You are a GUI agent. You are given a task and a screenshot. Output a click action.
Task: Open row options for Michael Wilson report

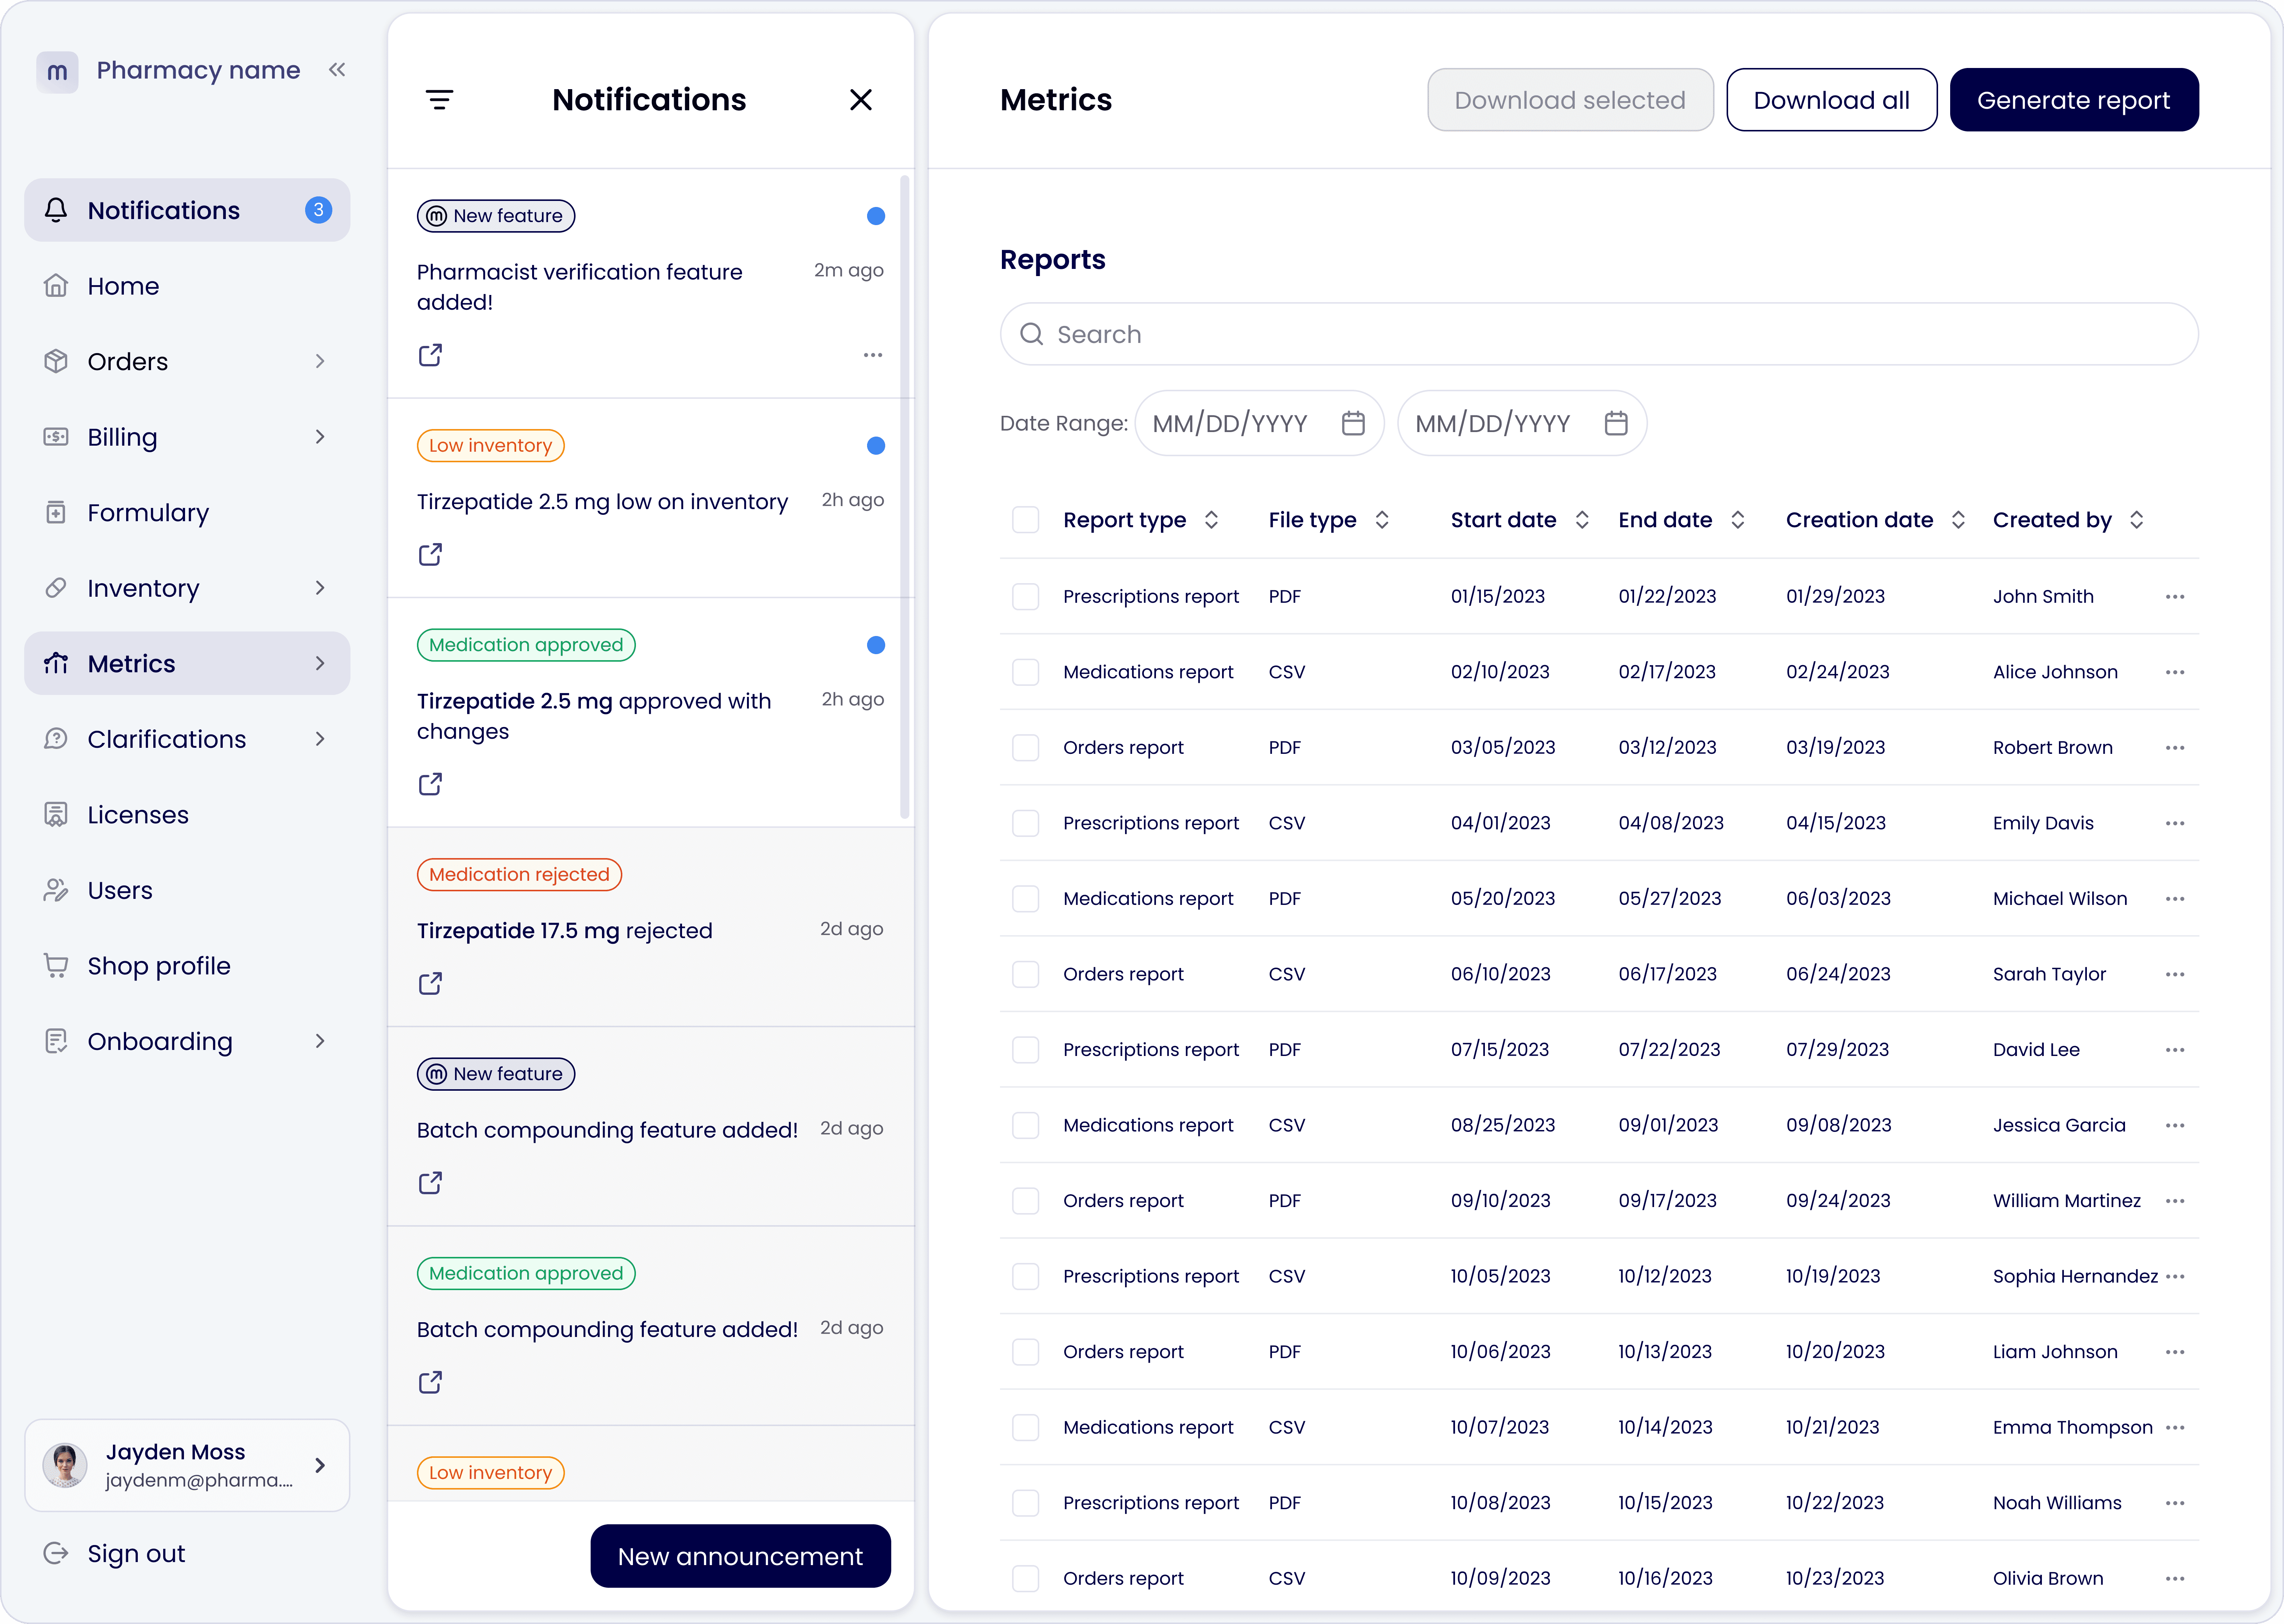click(2175, 899)
